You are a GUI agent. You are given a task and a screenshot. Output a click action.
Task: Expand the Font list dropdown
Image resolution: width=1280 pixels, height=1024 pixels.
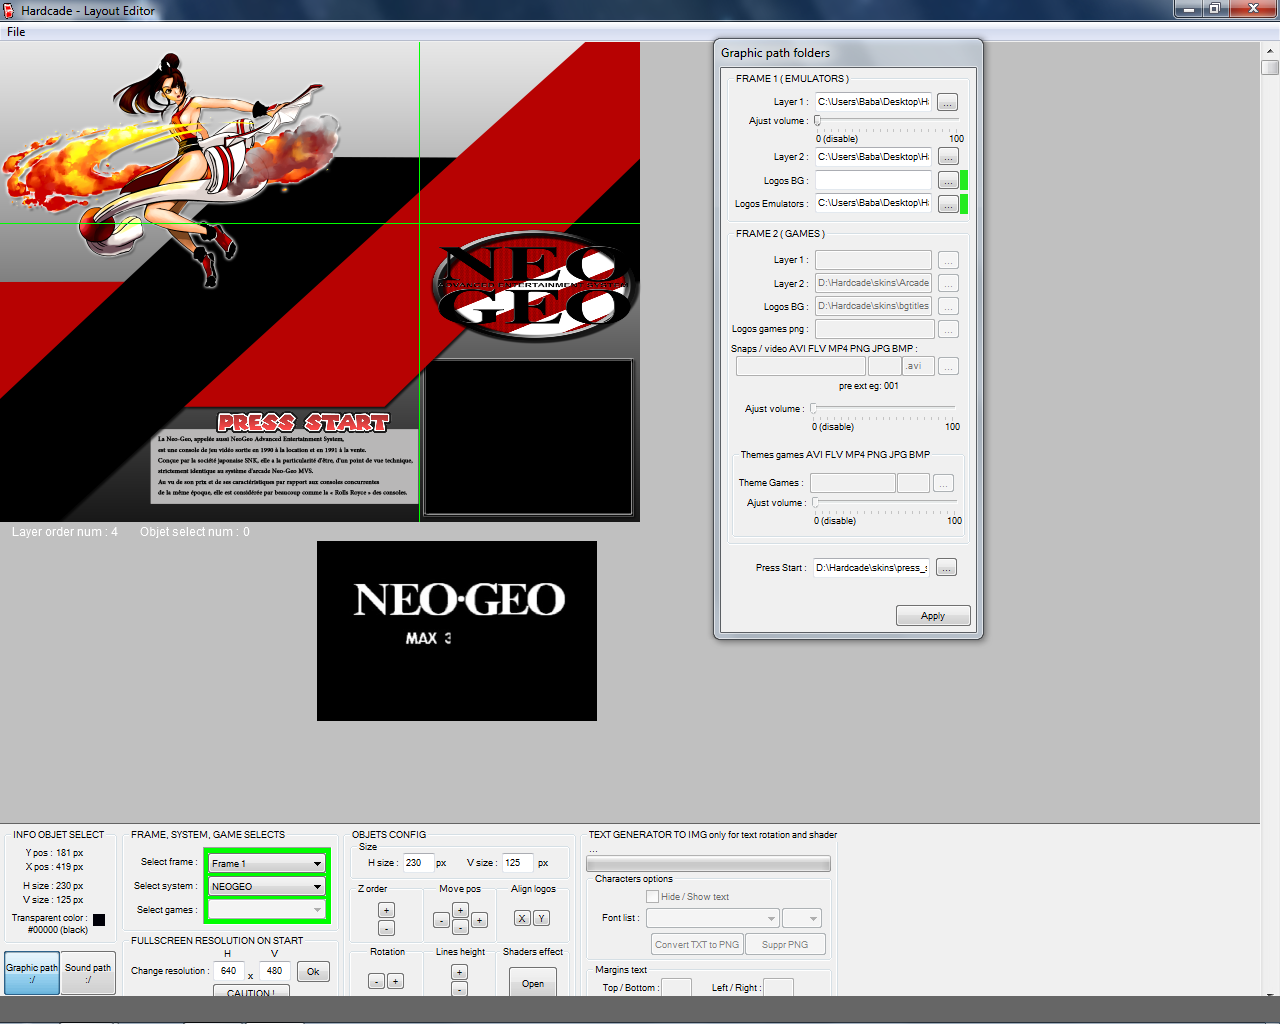coord(712,918)
